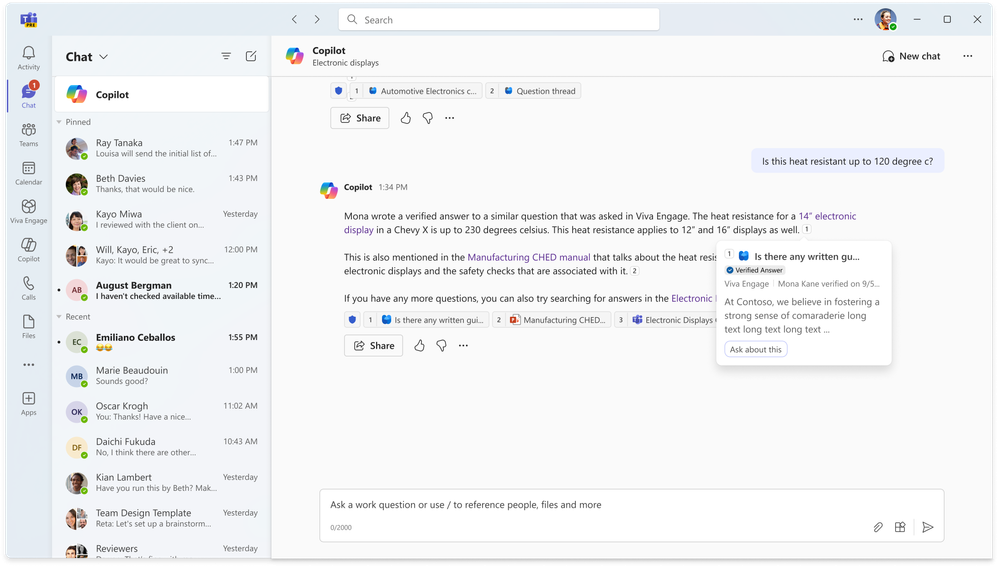Attach a file with paperclip icon
This screenshot has height=567, width=998.
pos(878,527)
